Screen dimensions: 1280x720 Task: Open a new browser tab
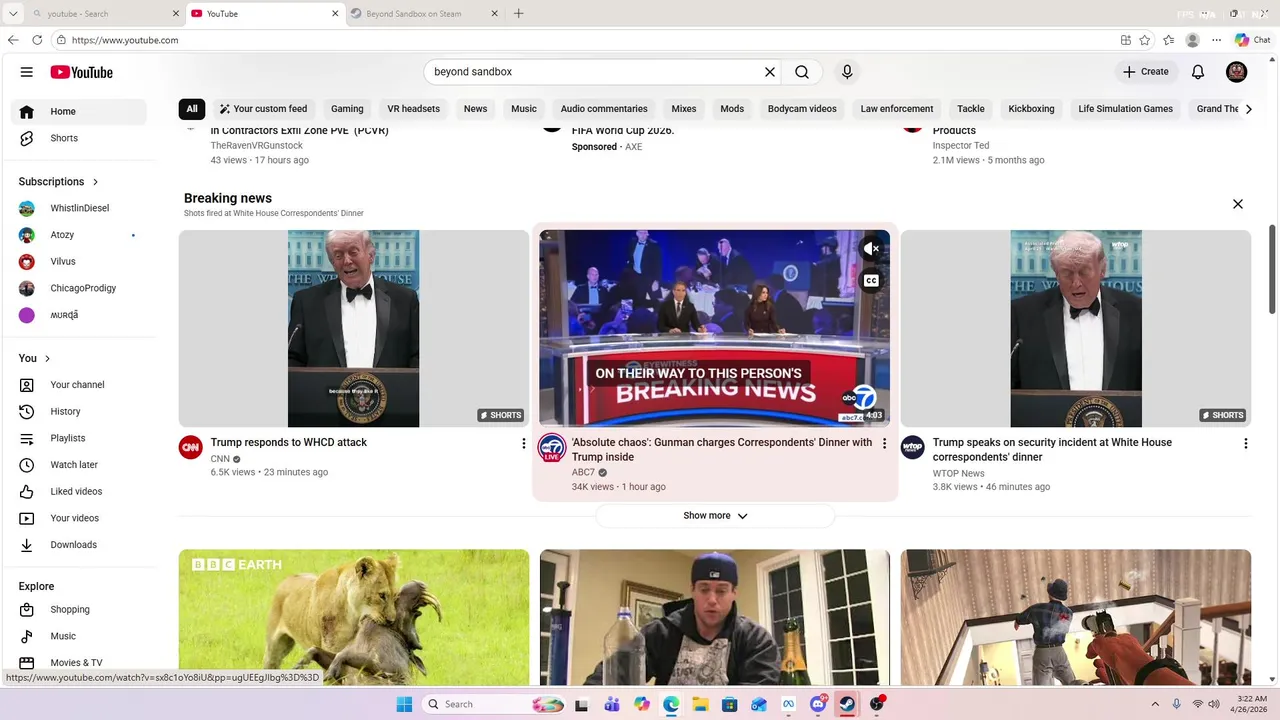coord(518,14)
